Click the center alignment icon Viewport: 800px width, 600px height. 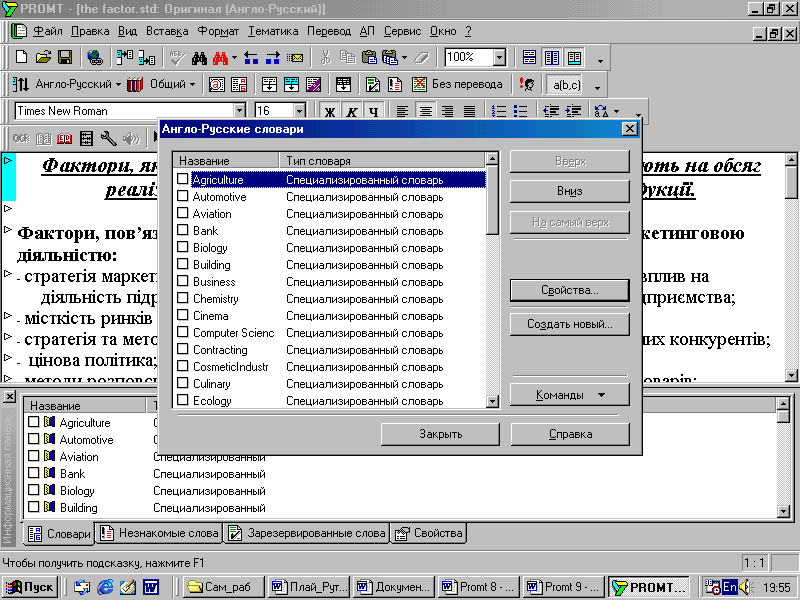[x=426, y=111]
